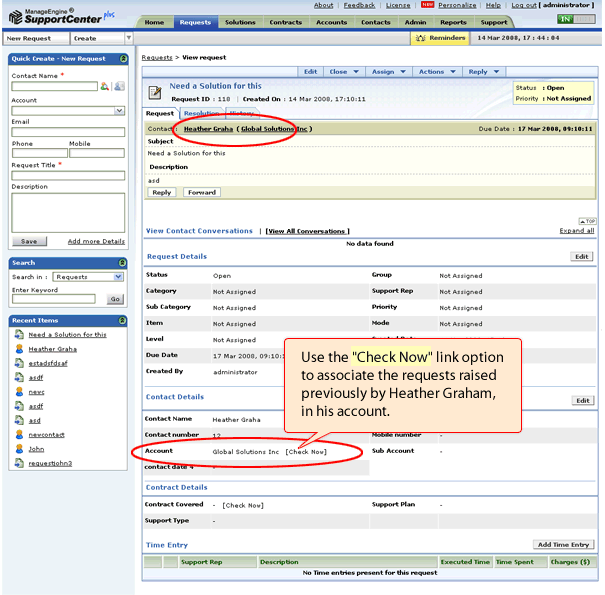Click the Reminders bell icon
Screen dimensions: 605x595
click(x=421, y=38)
